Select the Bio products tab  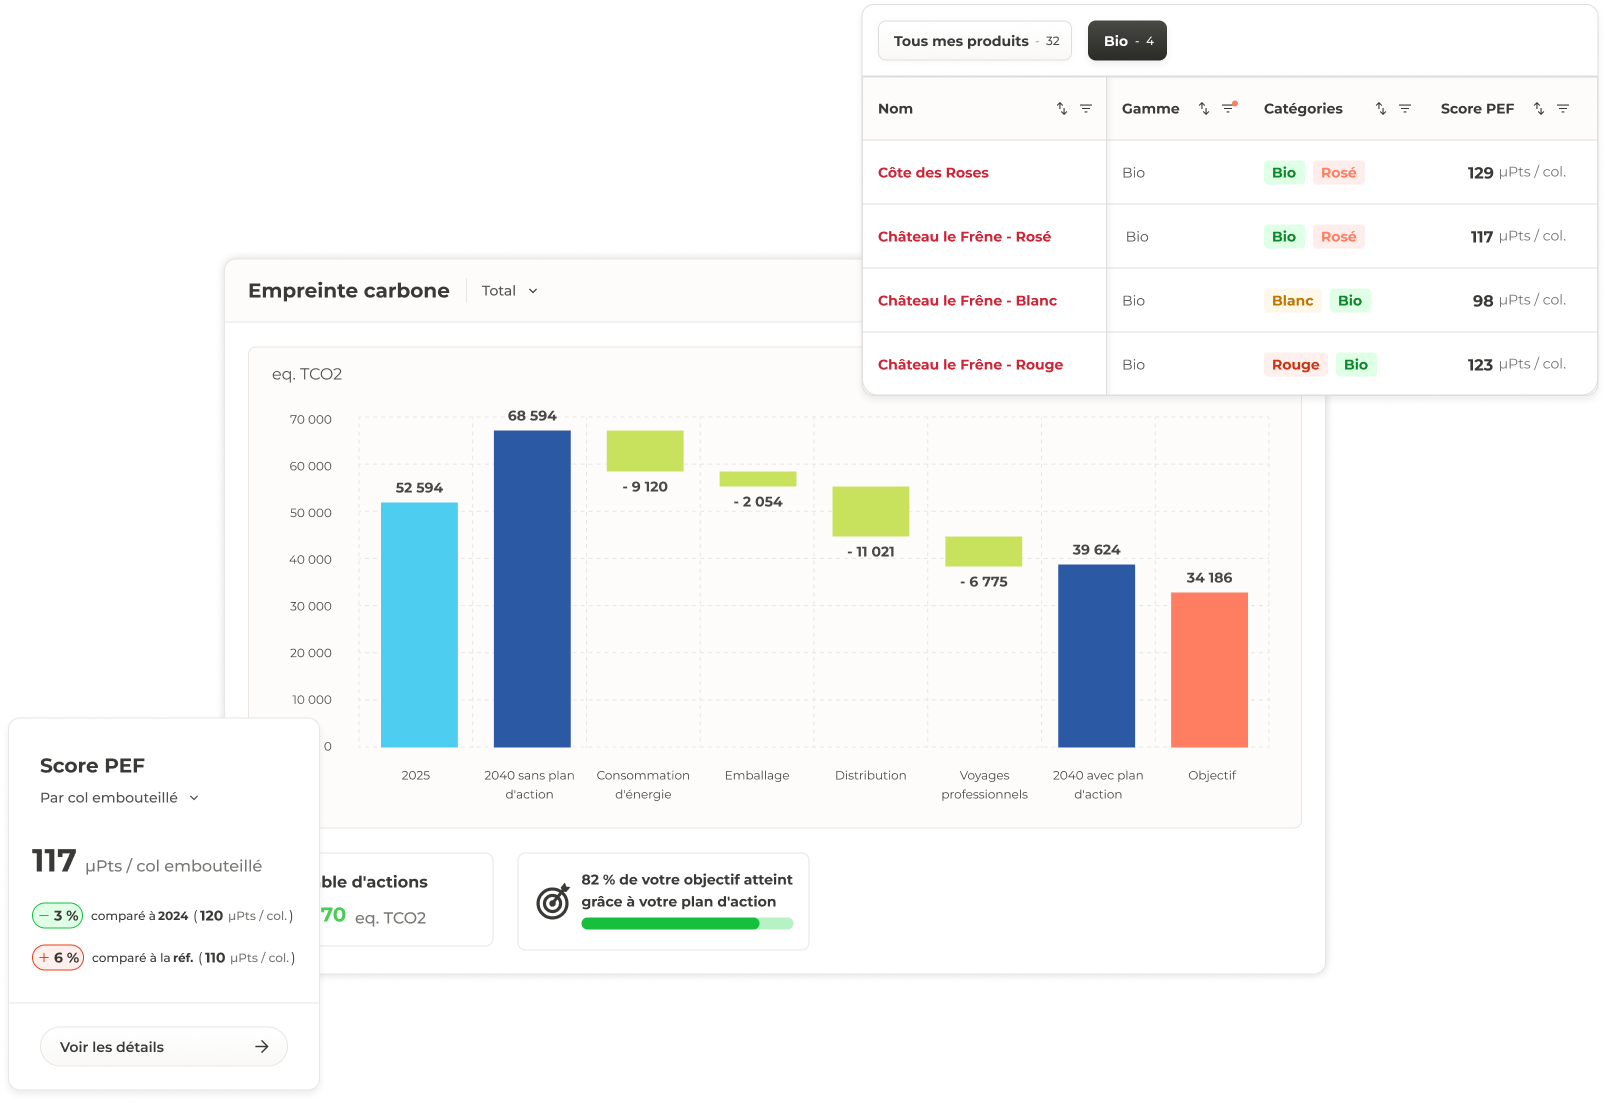(x=1127, y=41)
